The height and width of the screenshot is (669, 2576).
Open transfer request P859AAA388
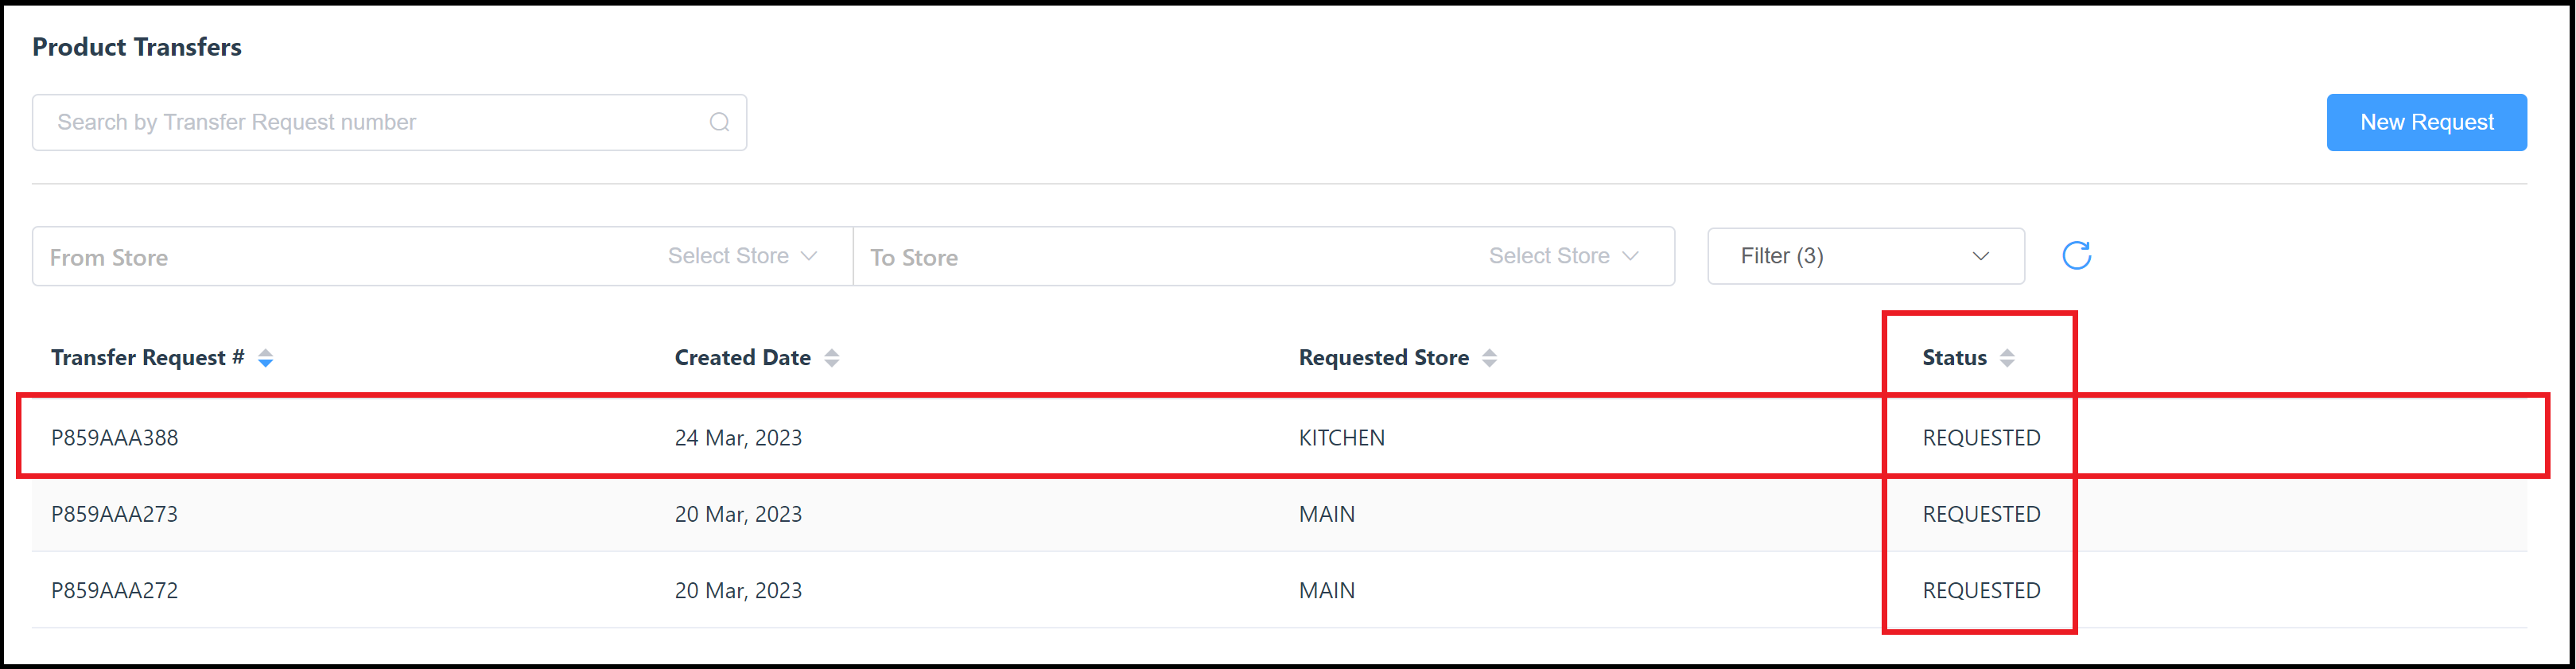coord(115,437)
